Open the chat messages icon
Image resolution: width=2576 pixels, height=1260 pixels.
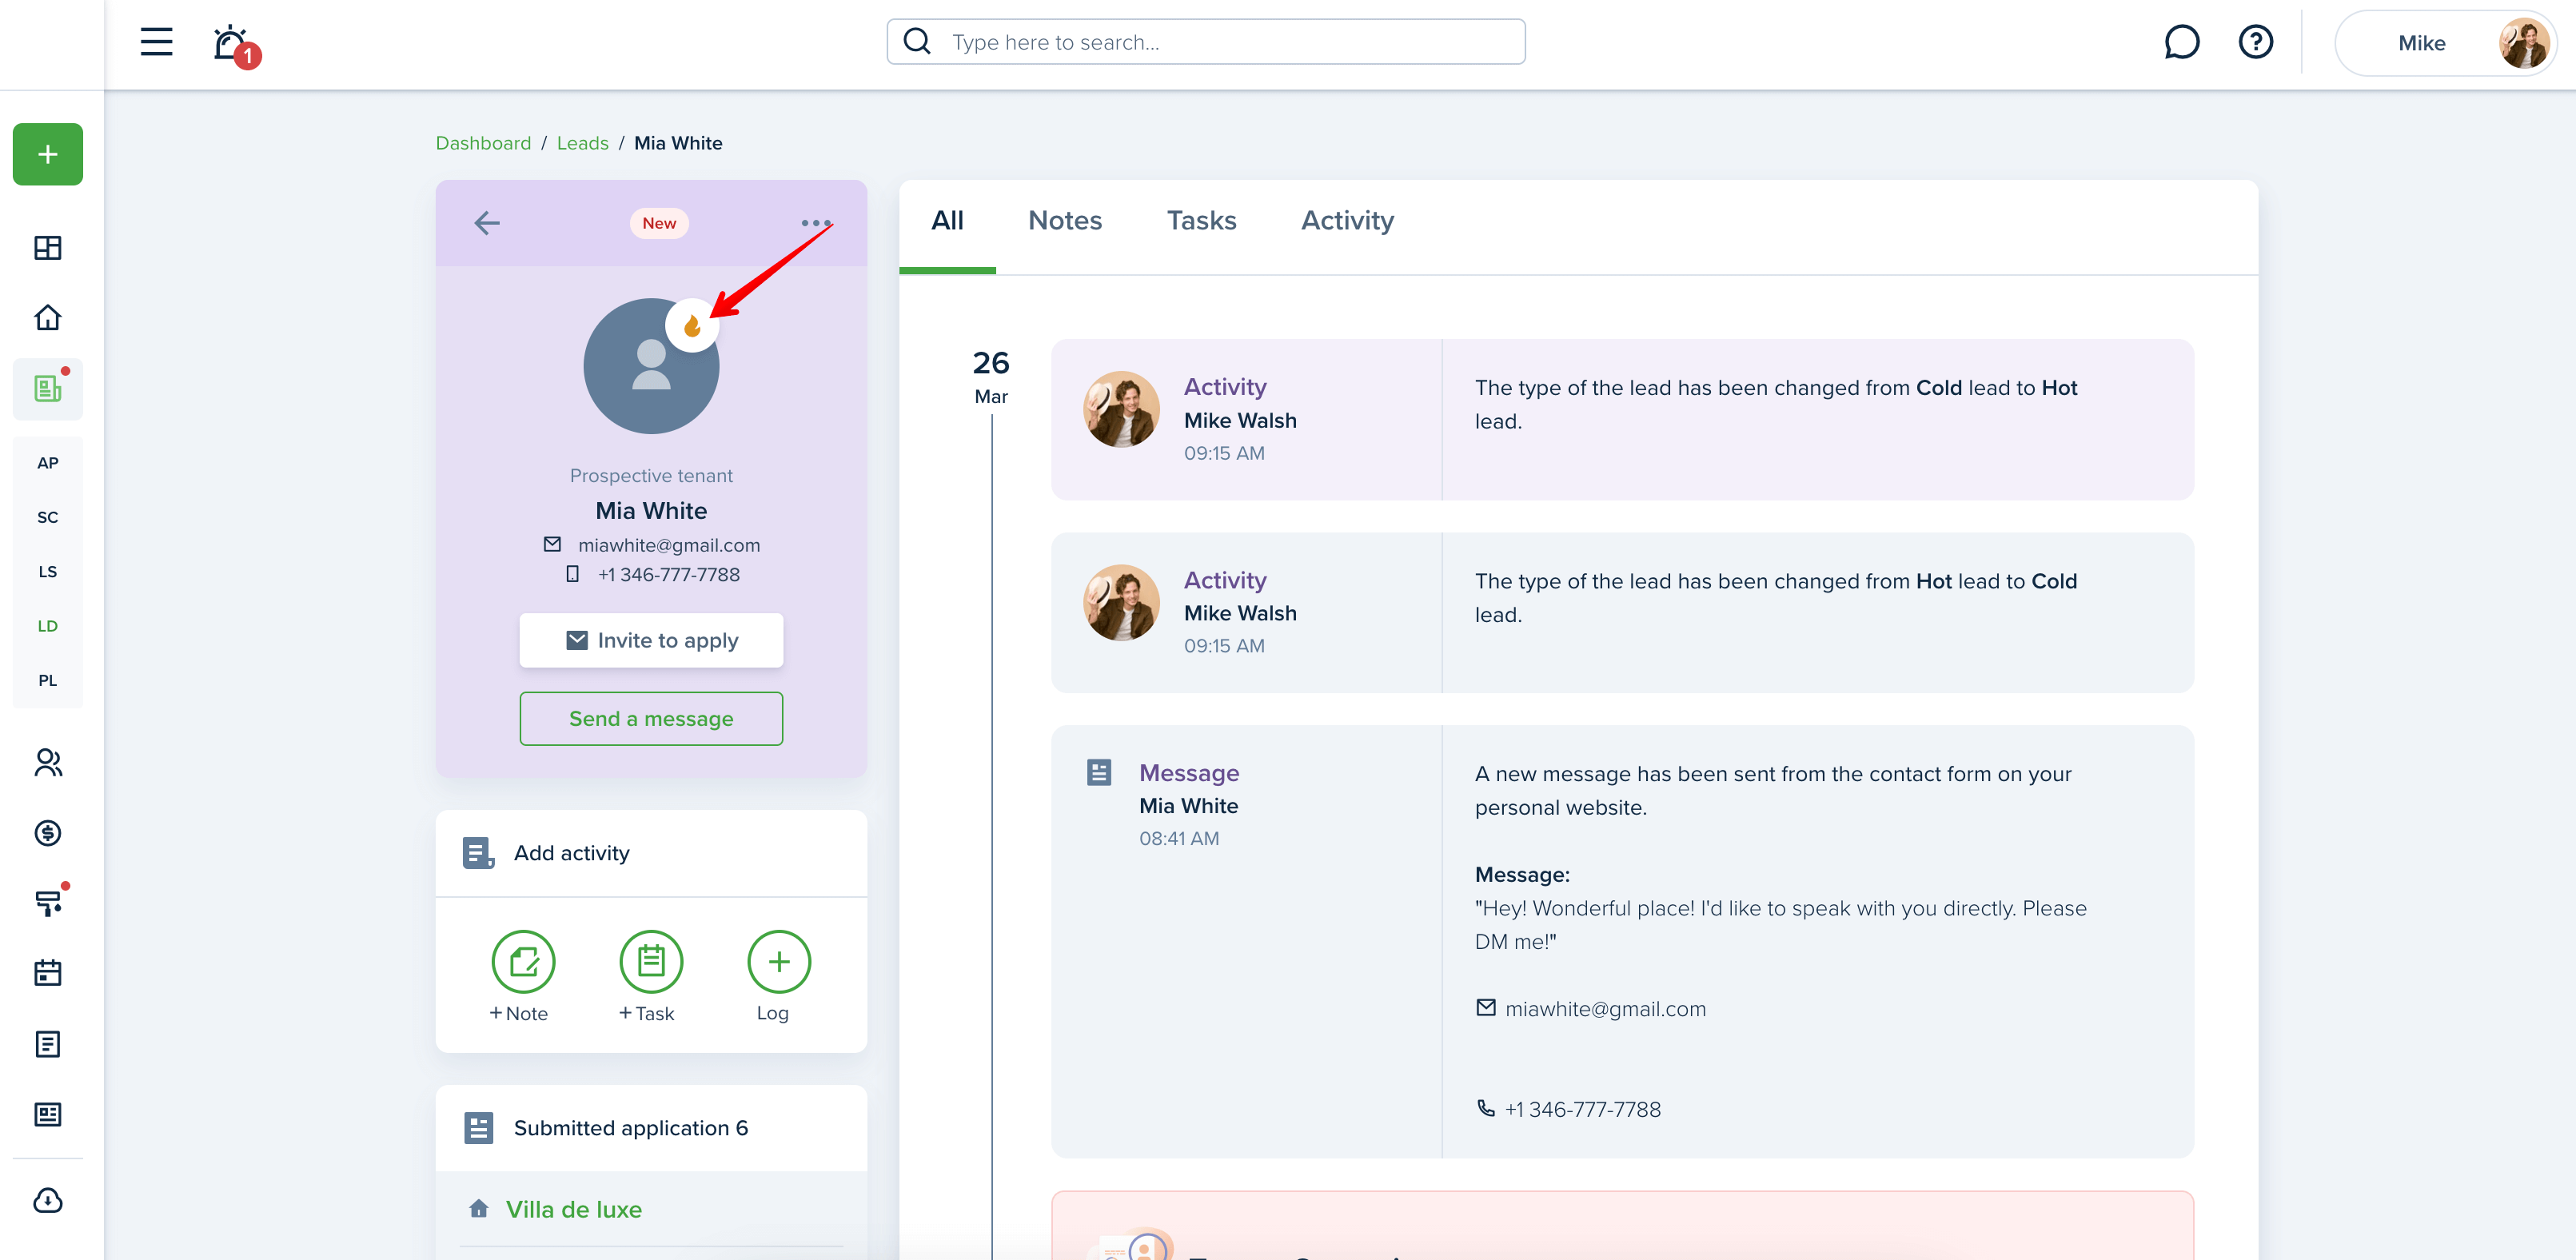point(2181,42)
